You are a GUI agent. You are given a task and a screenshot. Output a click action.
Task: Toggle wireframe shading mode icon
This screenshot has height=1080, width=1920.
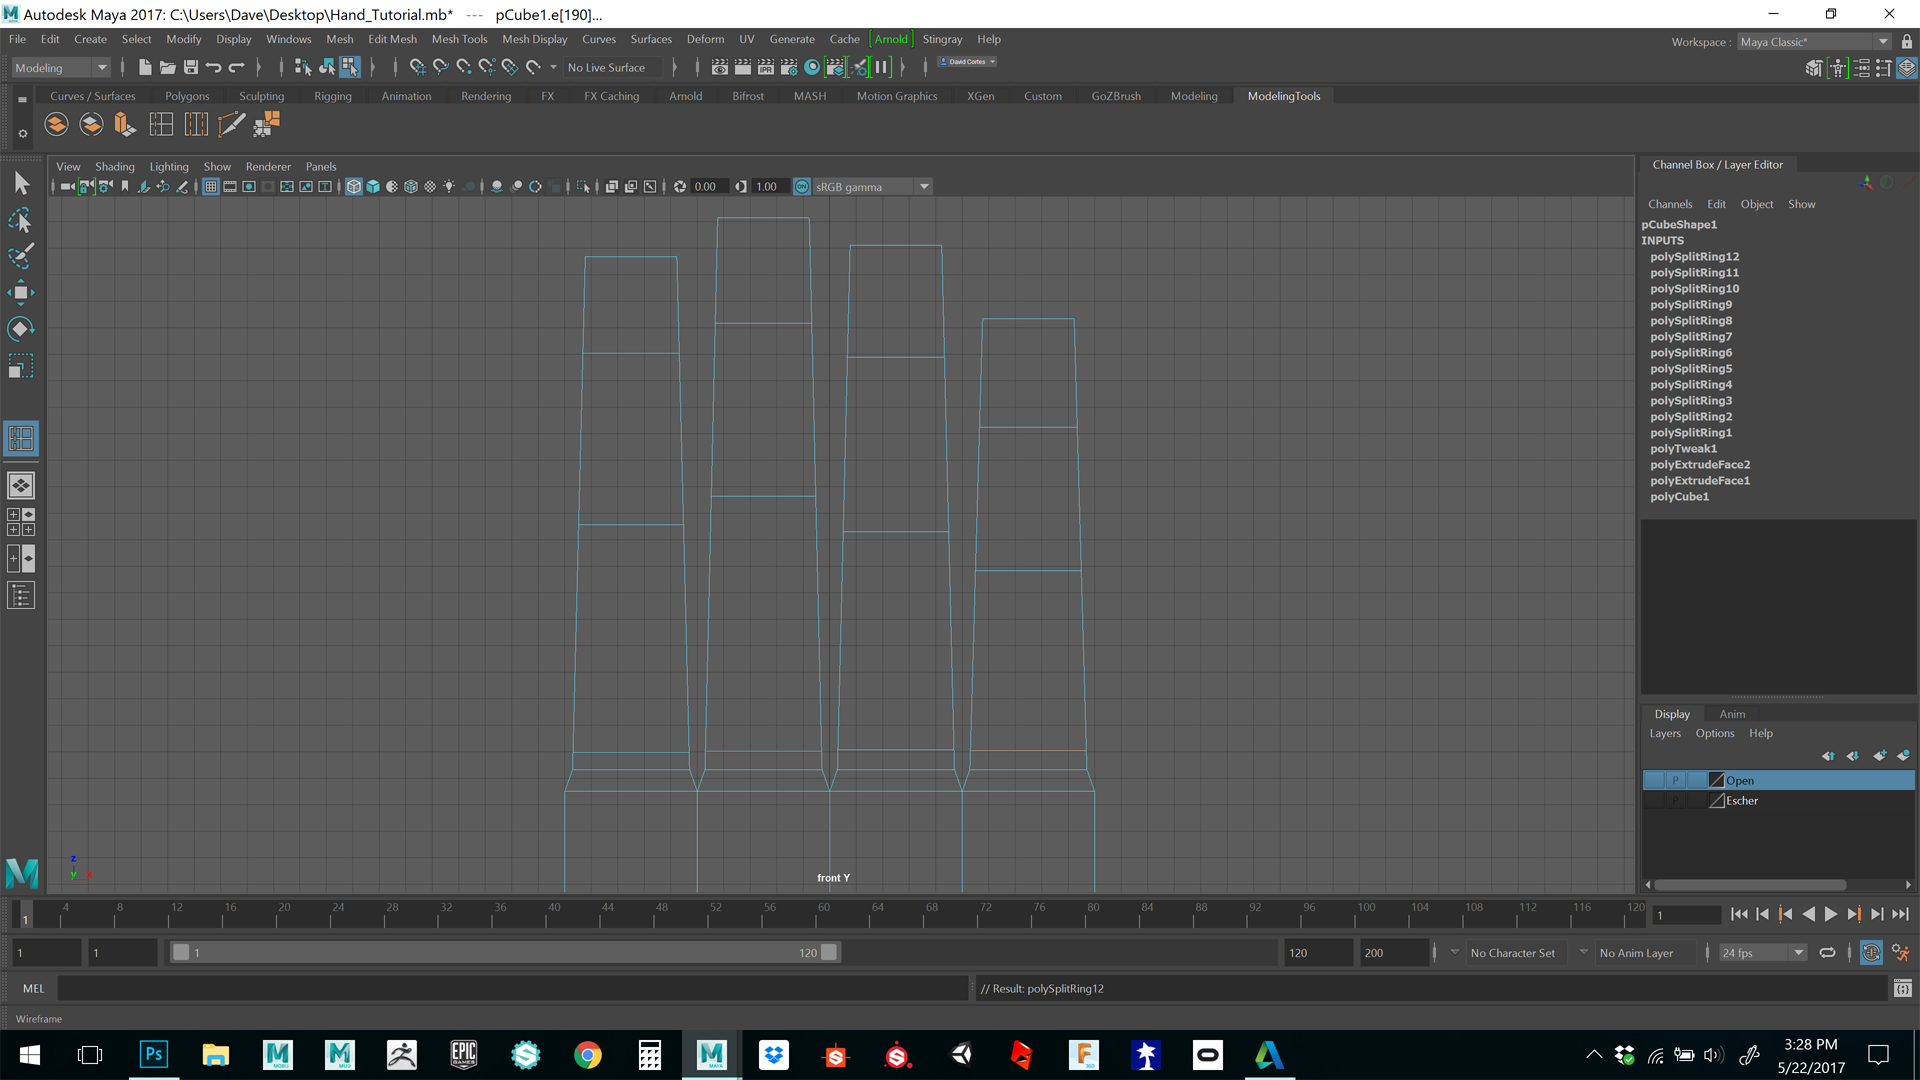point(353,186)
